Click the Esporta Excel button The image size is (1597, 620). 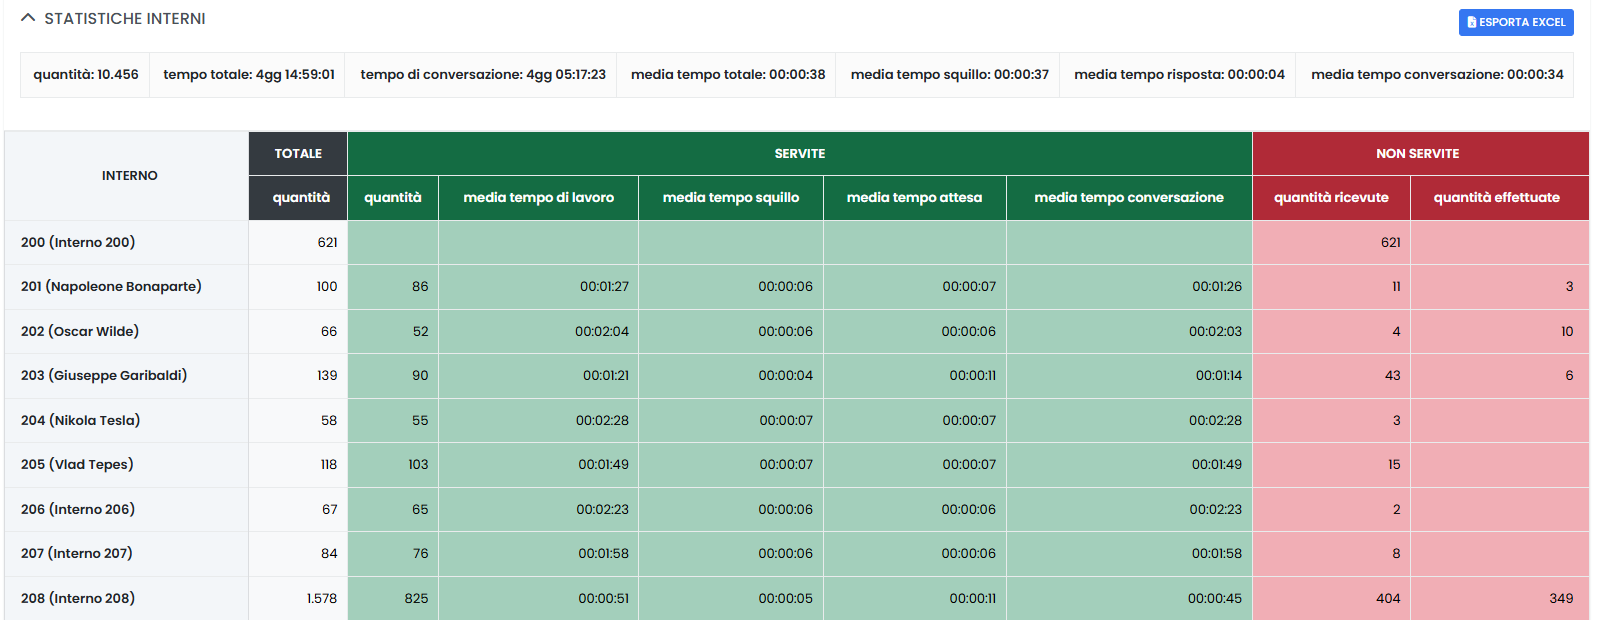(x=1515, y=22)
